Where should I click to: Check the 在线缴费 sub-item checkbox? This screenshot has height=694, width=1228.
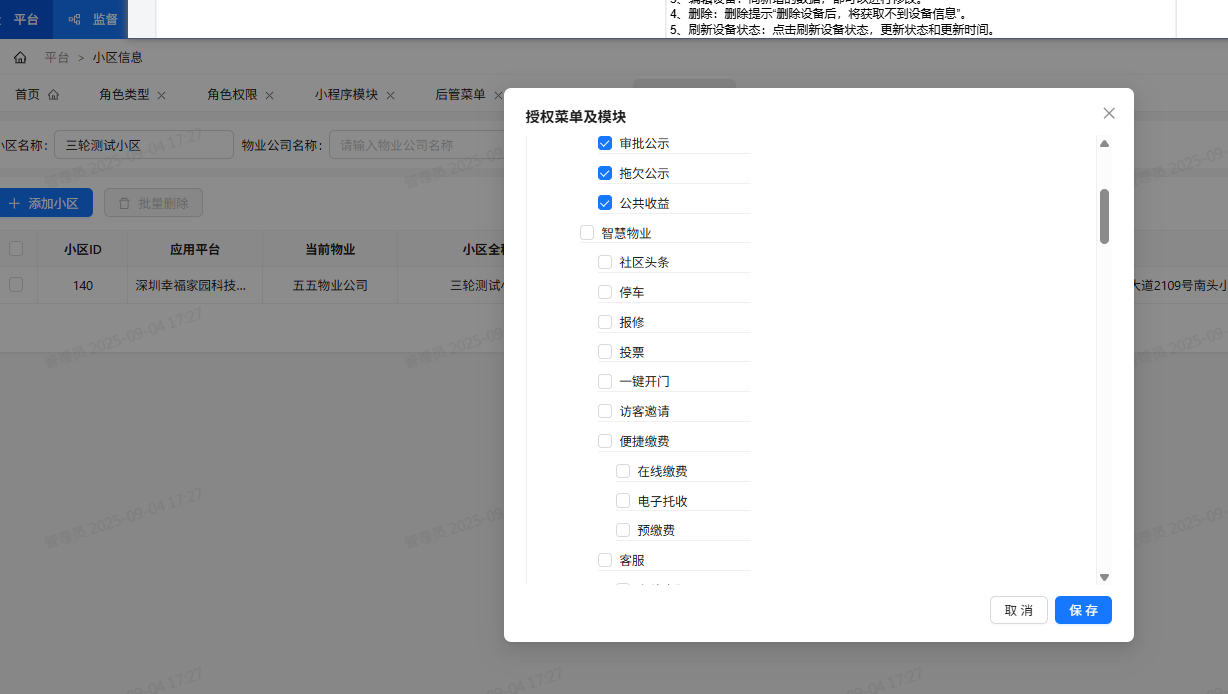pos(623,470)
